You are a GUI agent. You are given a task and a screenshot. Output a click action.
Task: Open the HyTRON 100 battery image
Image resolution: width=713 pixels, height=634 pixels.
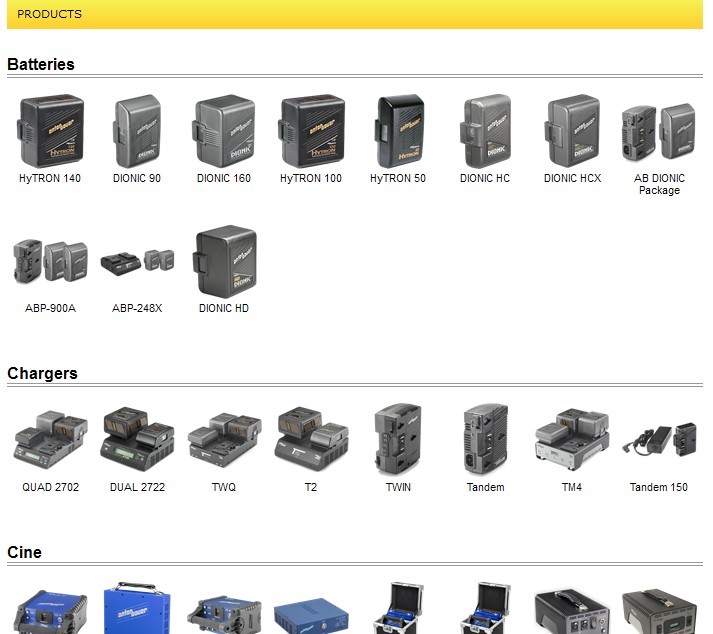click(311, 131)
